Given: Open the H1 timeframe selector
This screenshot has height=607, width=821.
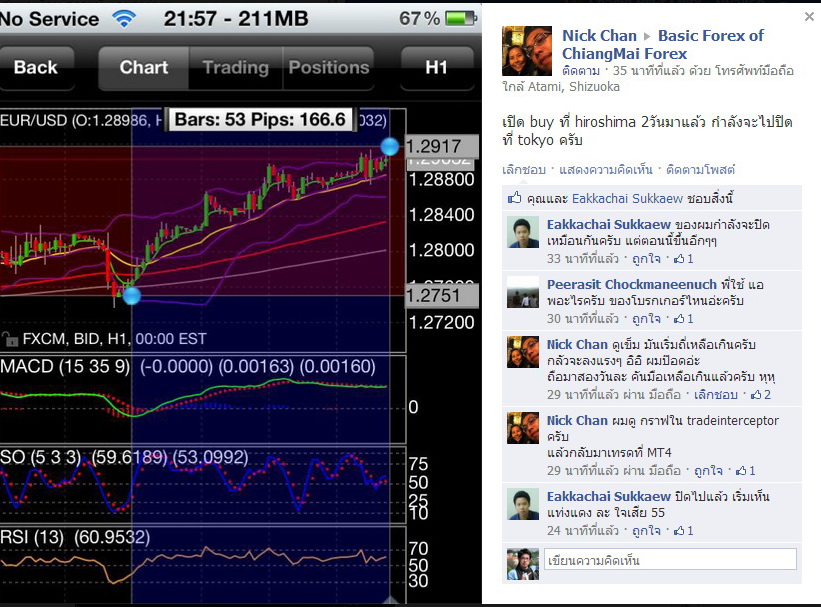Looking at the screenshot, I should 437,68.
